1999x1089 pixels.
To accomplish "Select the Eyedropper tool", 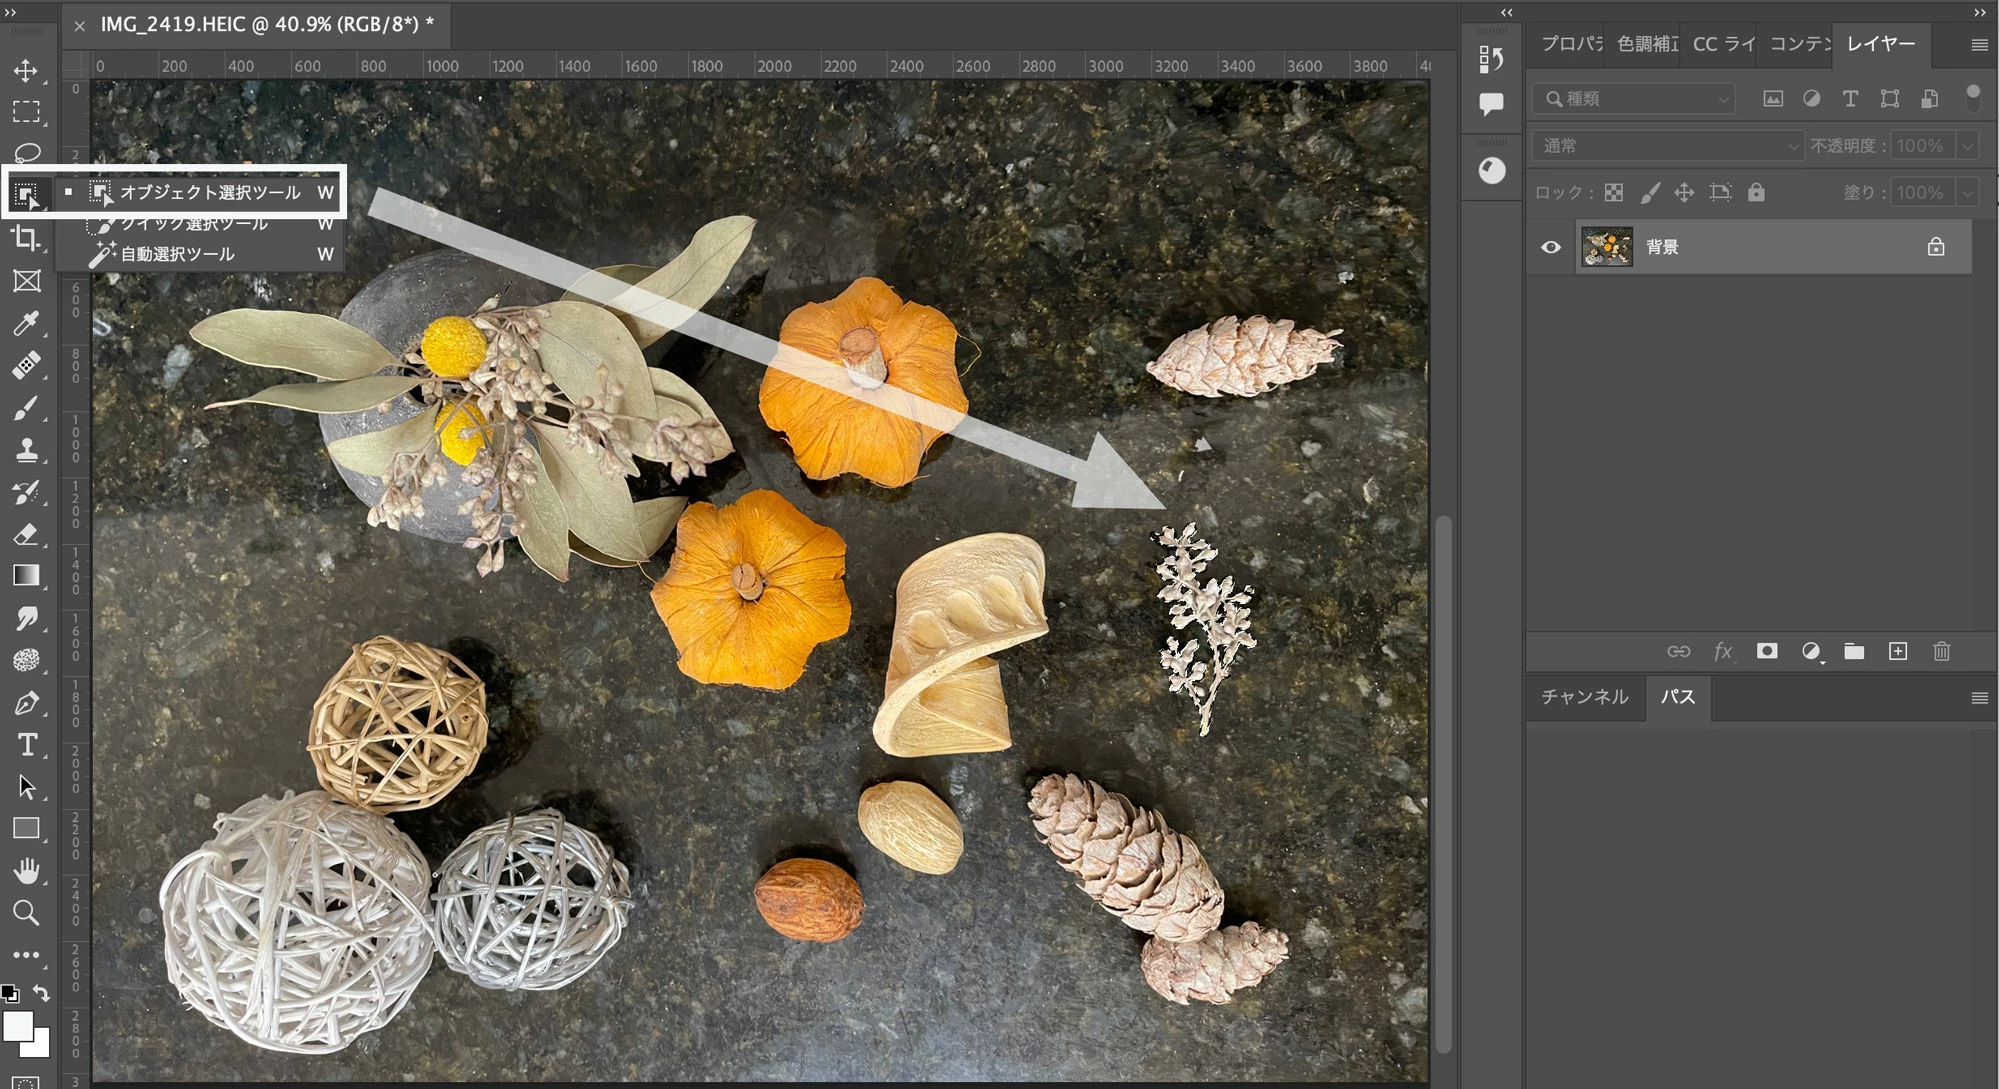I will pyautogui.click(x=26, y=323).
